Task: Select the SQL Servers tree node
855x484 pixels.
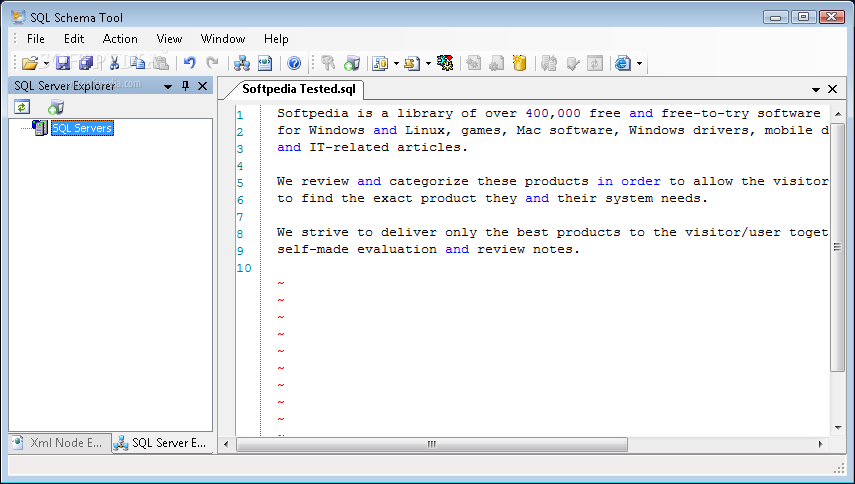Action: click(x=82, y=128)
